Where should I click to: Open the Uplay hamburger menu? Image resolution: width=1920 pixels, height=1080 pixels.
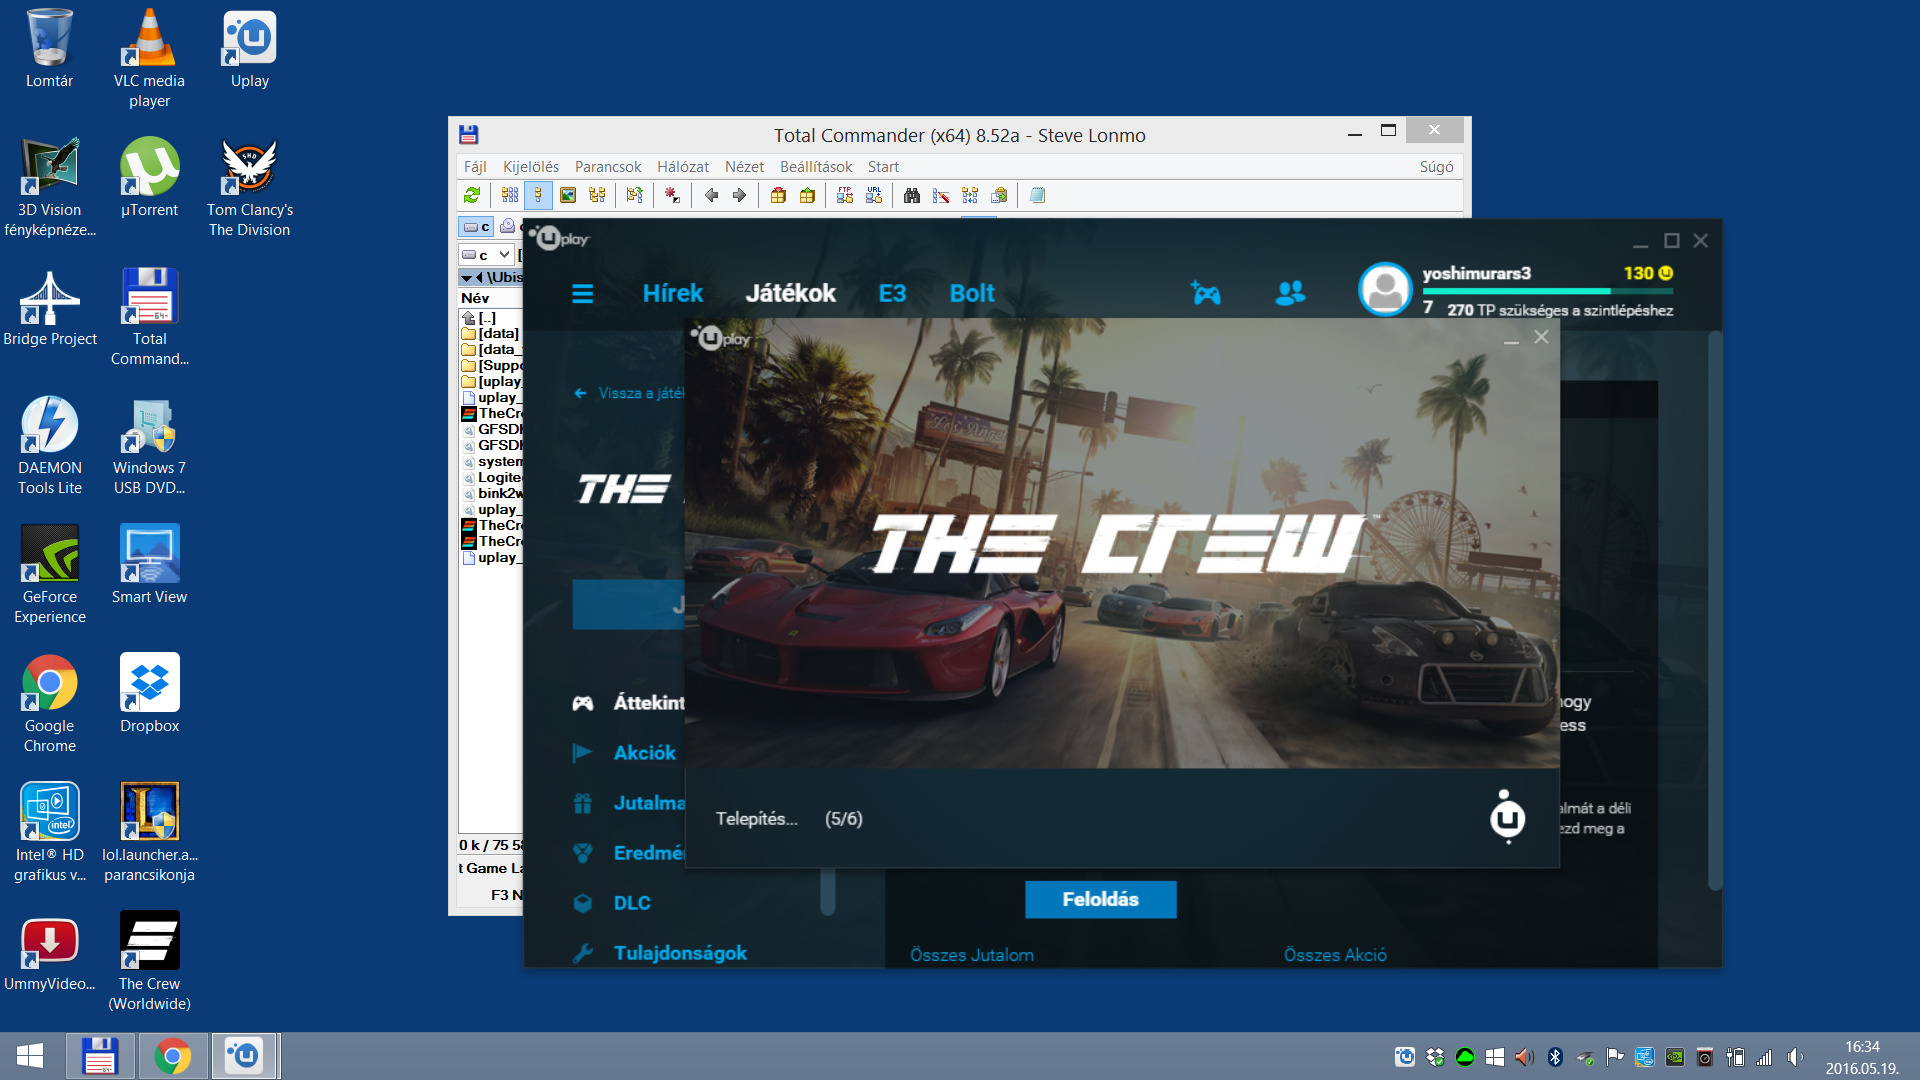(x=582, y=293)
